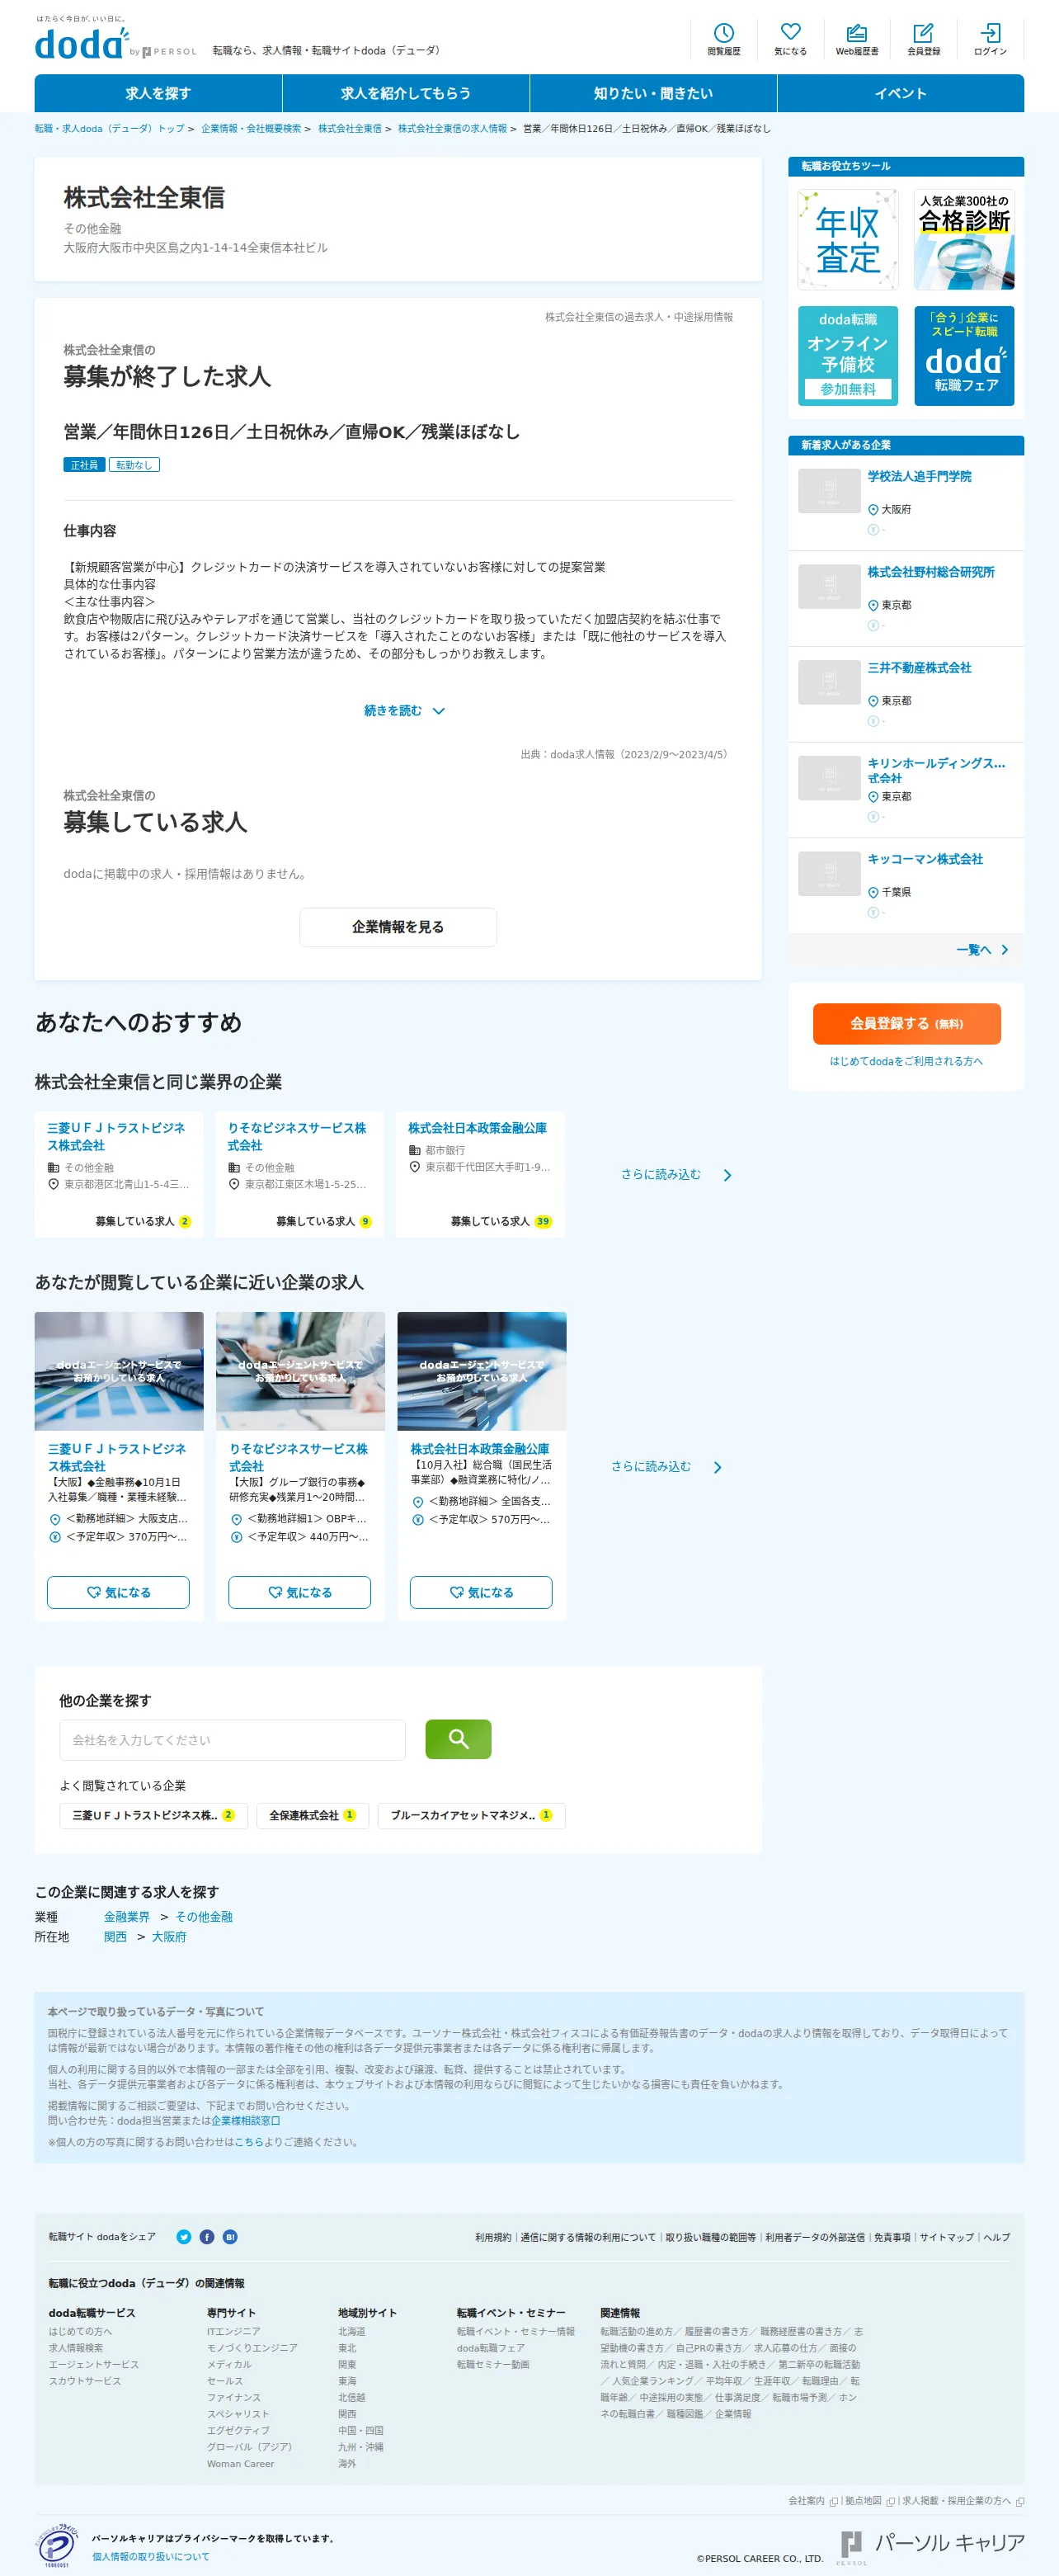1059x2576 pixels.
Task: Open the オンライン予備校 banner
Action: click(x=848, y=356)
